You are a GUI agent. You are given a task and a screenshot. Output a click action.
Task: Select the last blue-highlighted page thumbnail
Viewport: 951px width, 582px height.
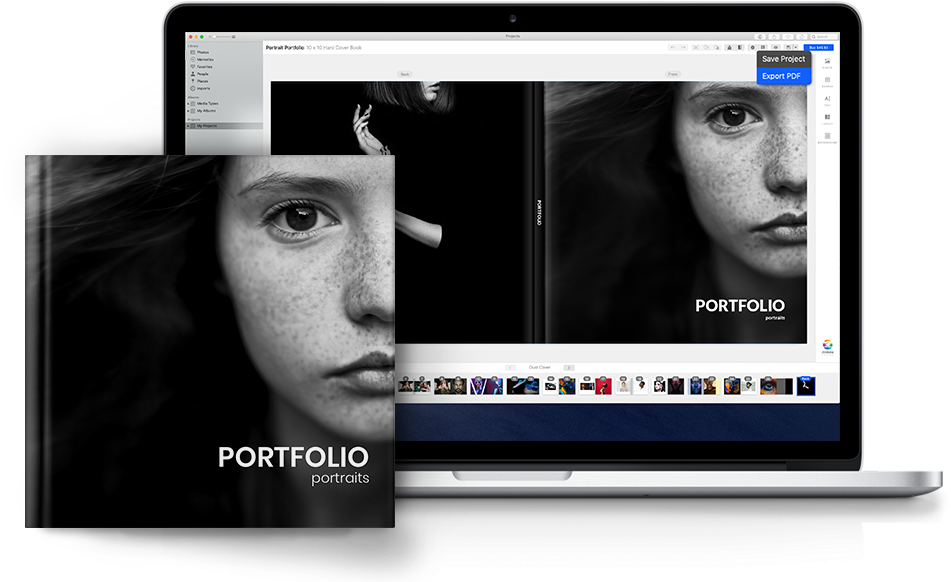806,385
